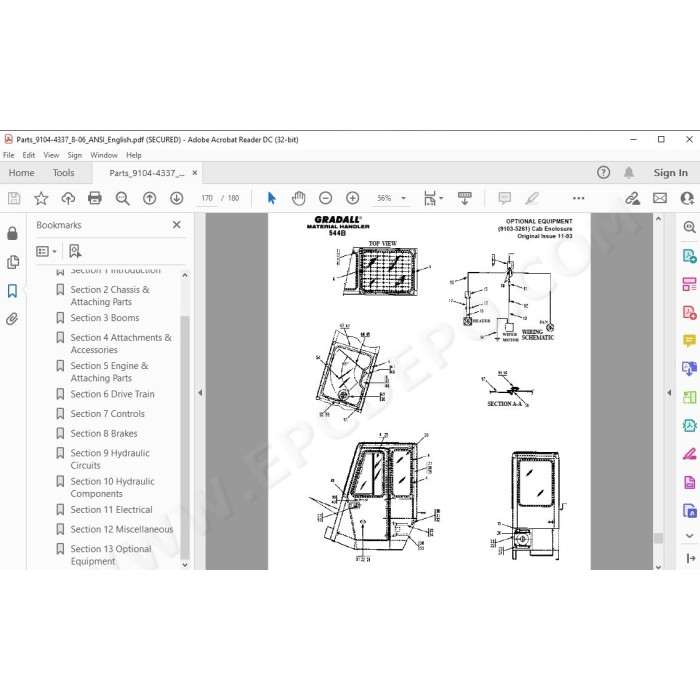View security settings lock icon
The image size is (700, 700).
coord(12,233)
